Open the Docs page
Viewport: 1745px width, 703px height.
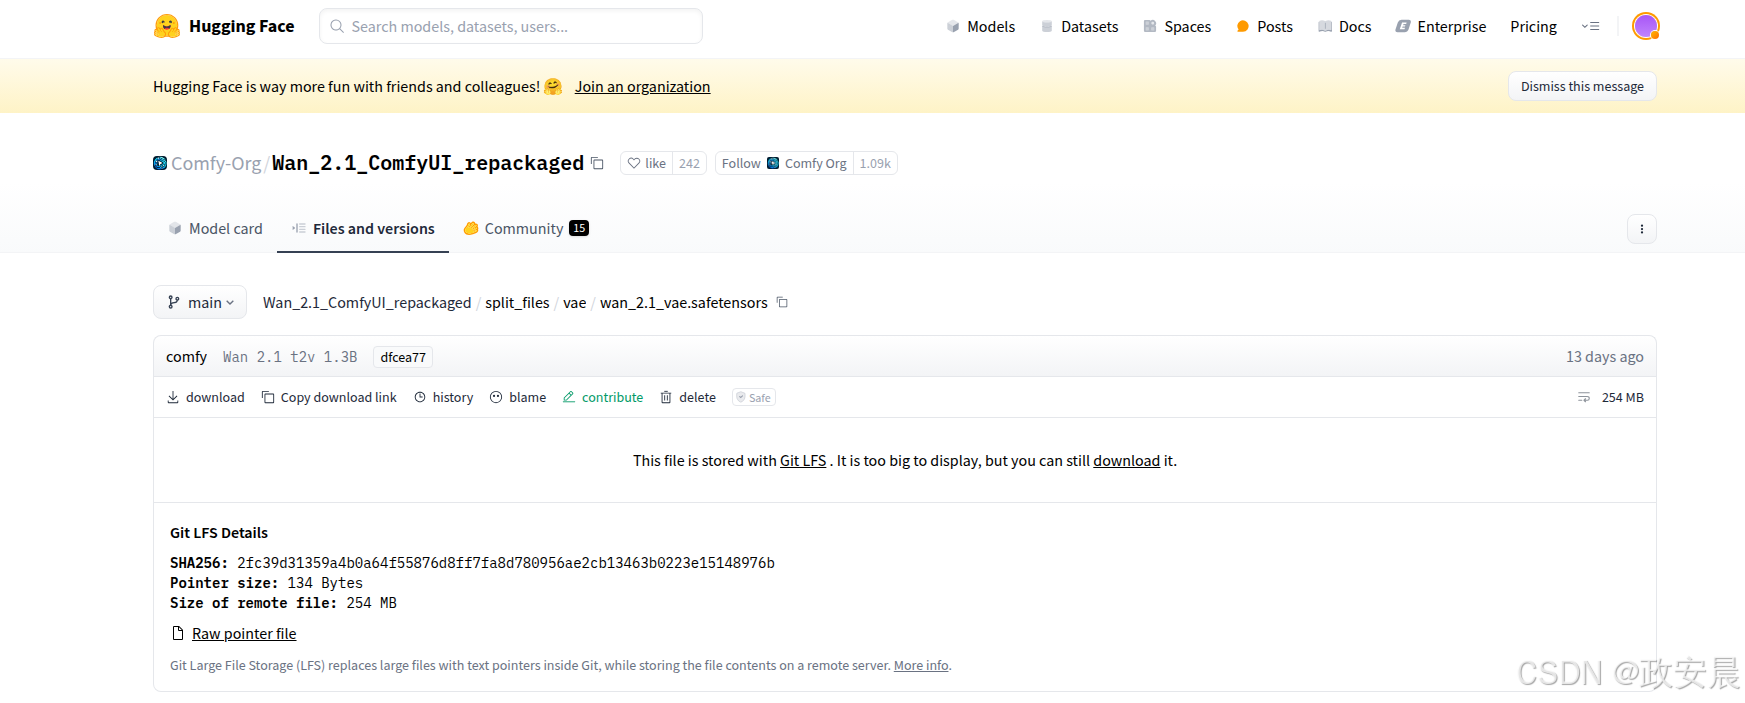click(x=1344, y=26)
